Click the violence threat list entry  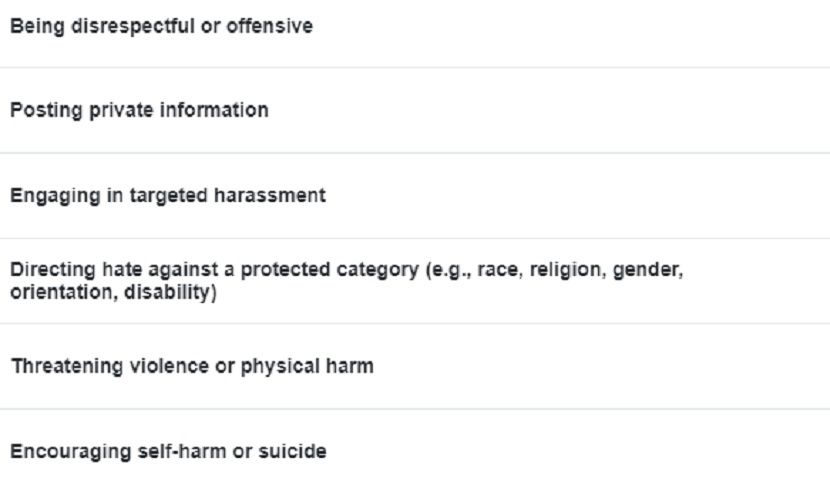pyautogui.click(x=415, y=366)
